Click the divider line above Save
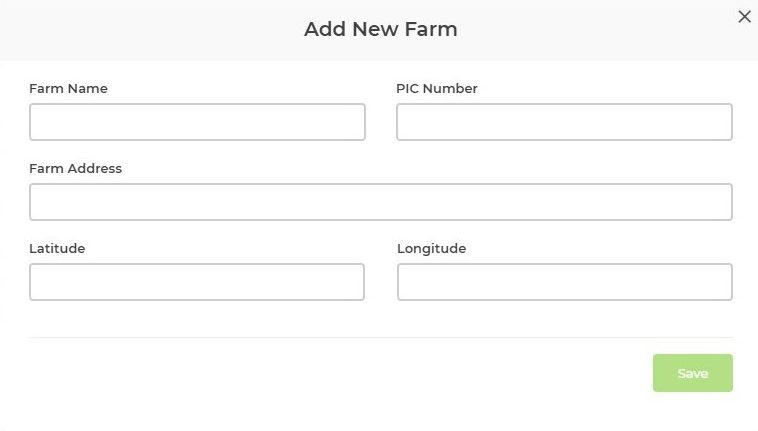Screen dimensions: 758x431 (380, 337)
